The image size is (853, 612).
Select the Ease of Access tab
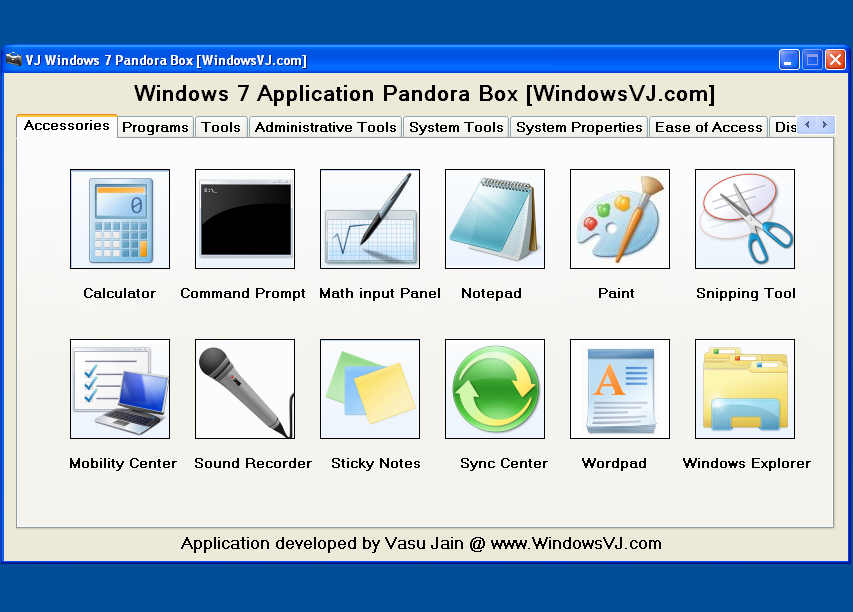tap(708, 127)
